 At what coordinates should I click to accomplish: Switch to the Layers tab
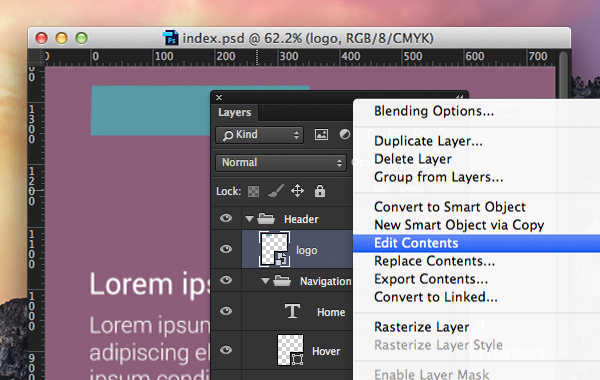[234, 112]
